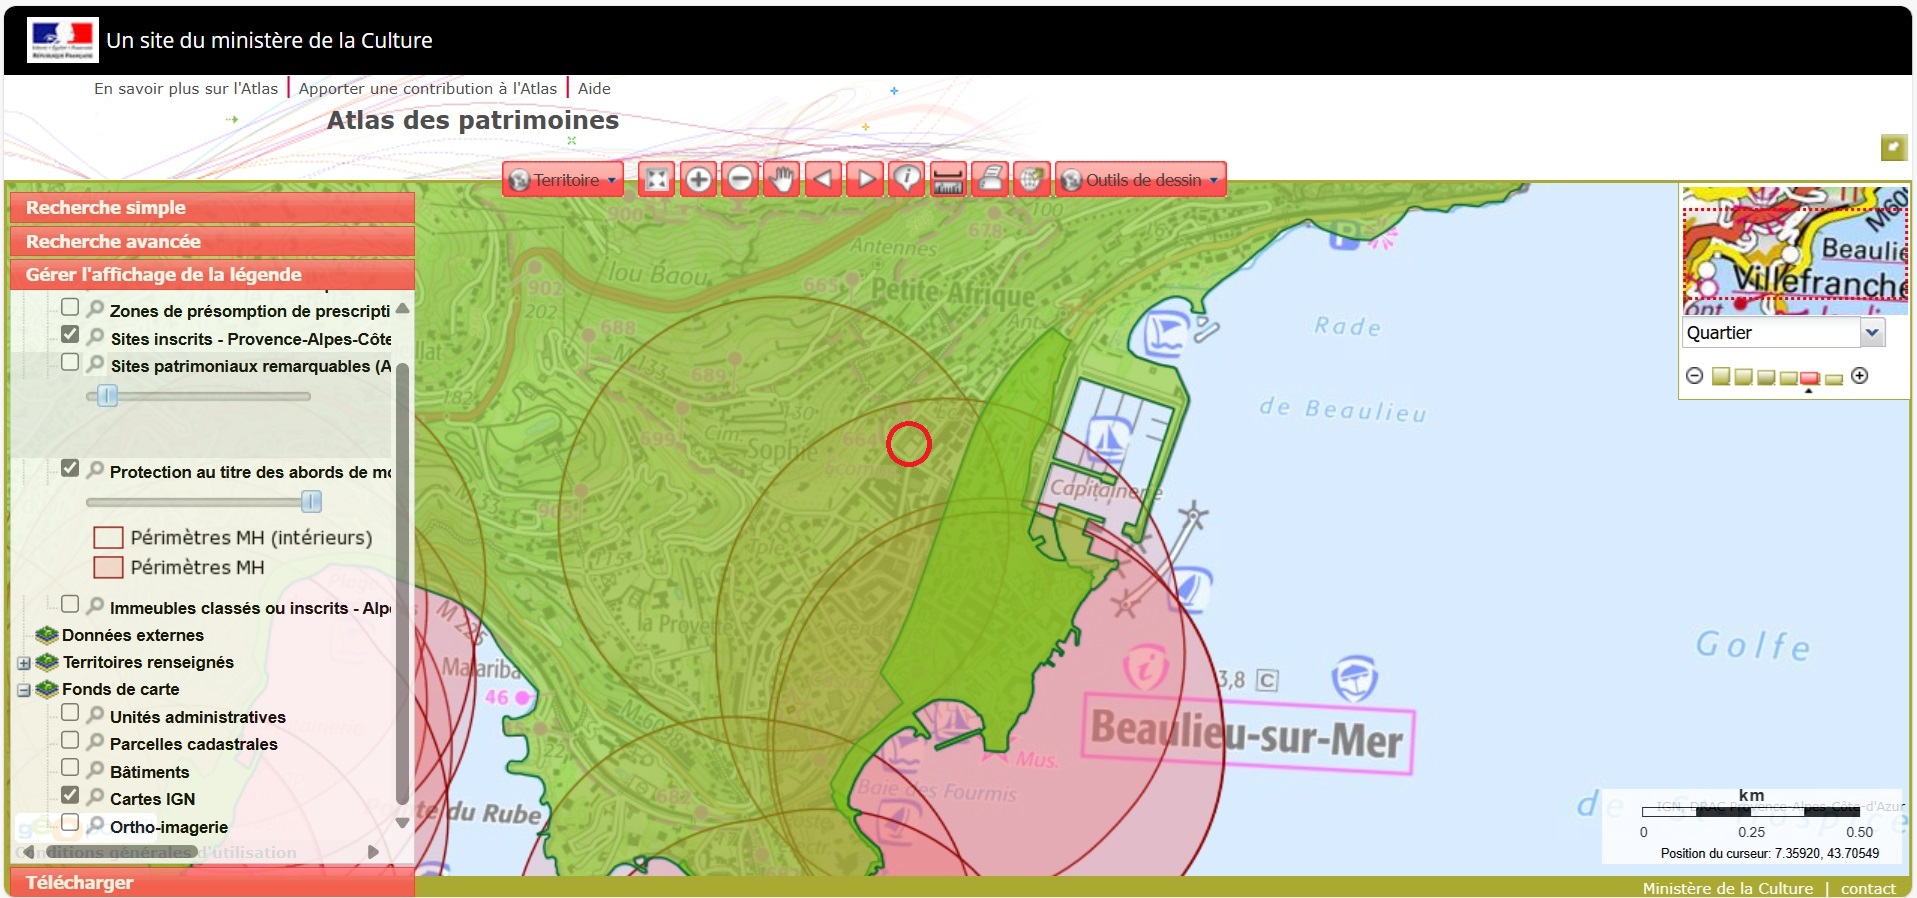Click the print map icon

coord(990,180)
